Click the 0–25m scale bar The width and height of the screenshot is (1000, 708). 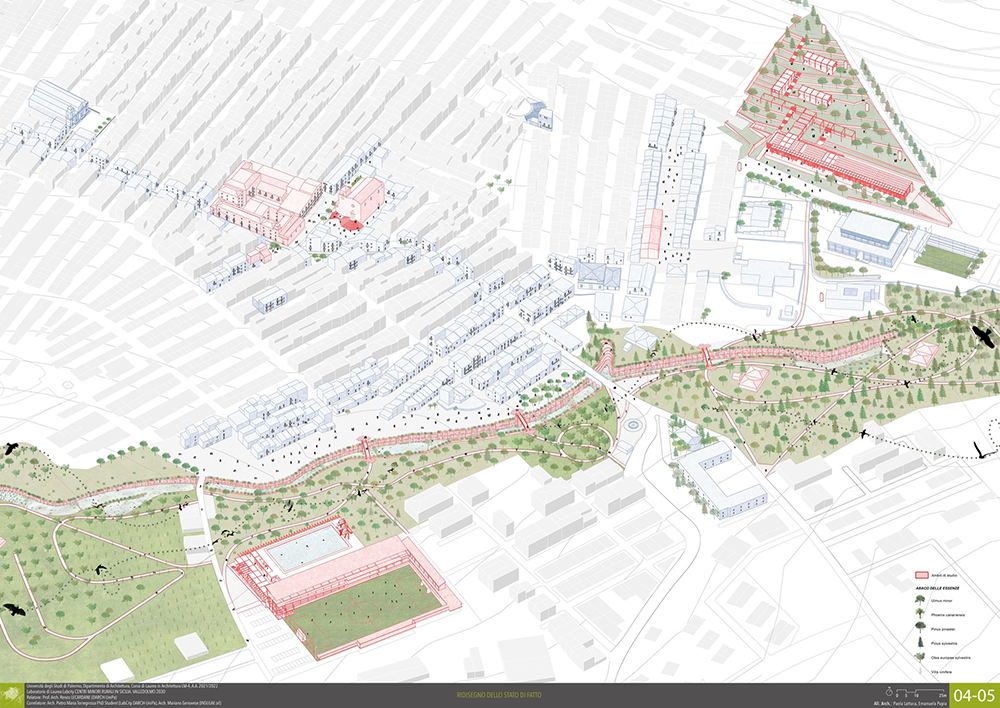tap(920, 693)
